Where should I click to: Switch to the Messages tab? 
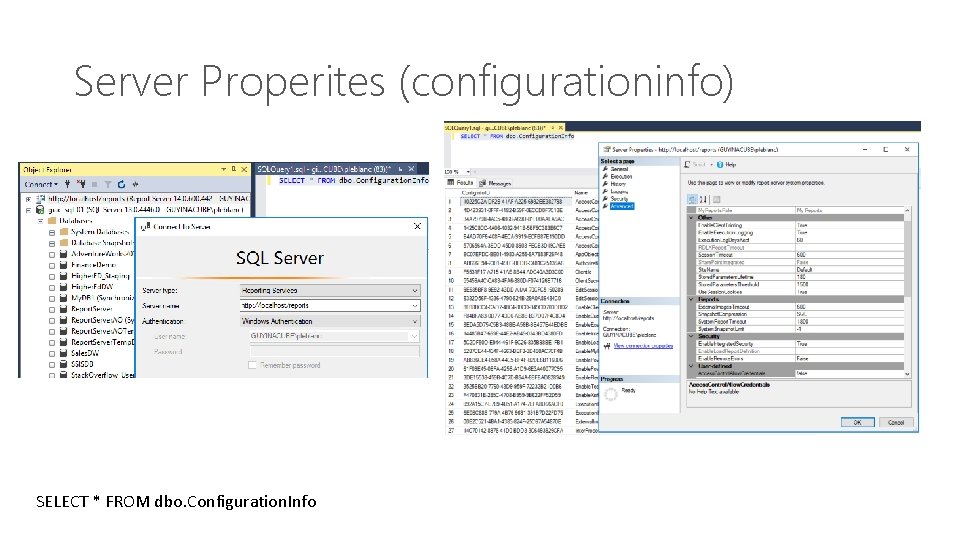(495, 183)
